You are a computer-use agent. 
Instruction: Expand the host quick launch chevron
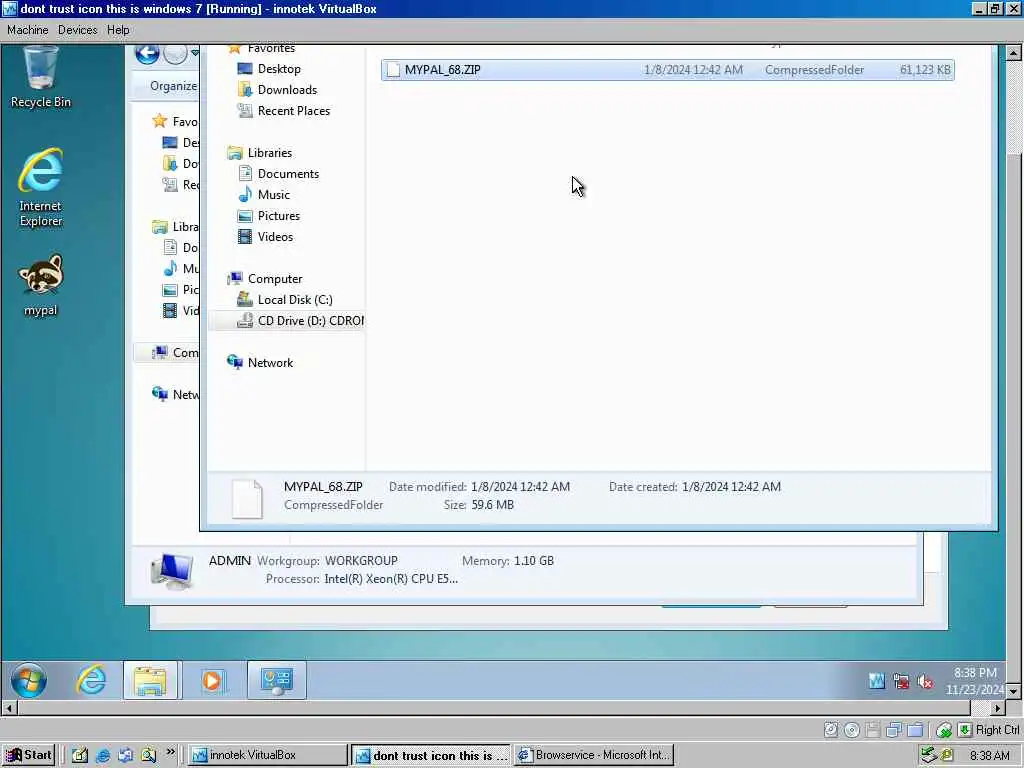click(x=170, y=752)
